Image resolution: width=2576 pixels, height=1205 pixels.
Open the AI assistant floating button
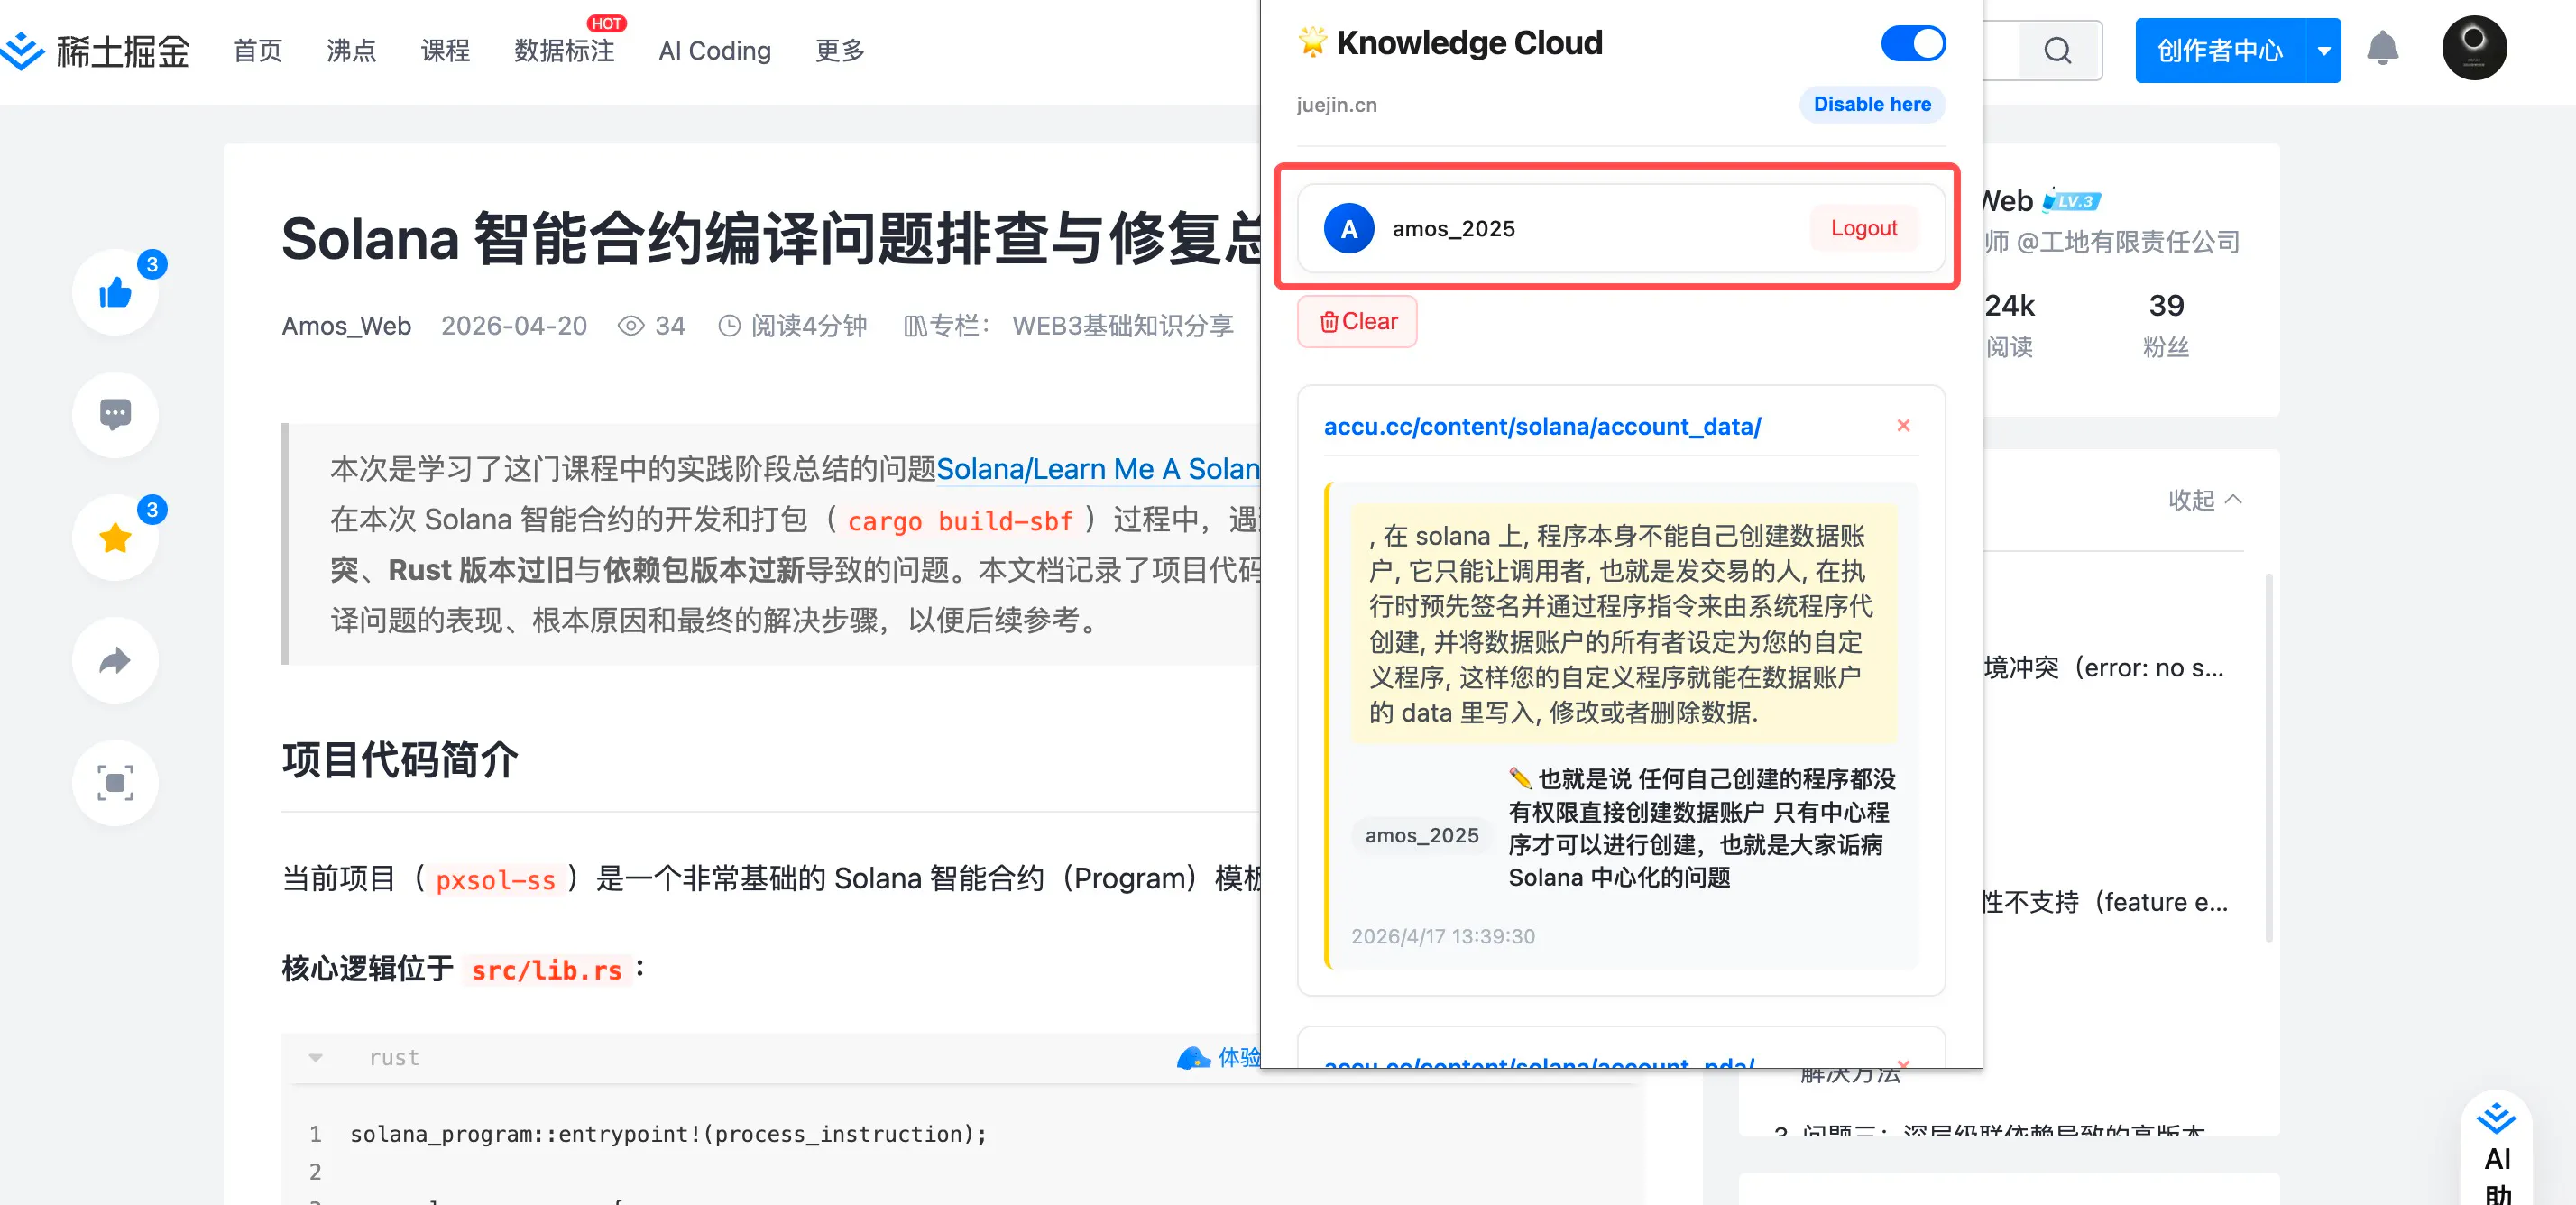2497,1150
